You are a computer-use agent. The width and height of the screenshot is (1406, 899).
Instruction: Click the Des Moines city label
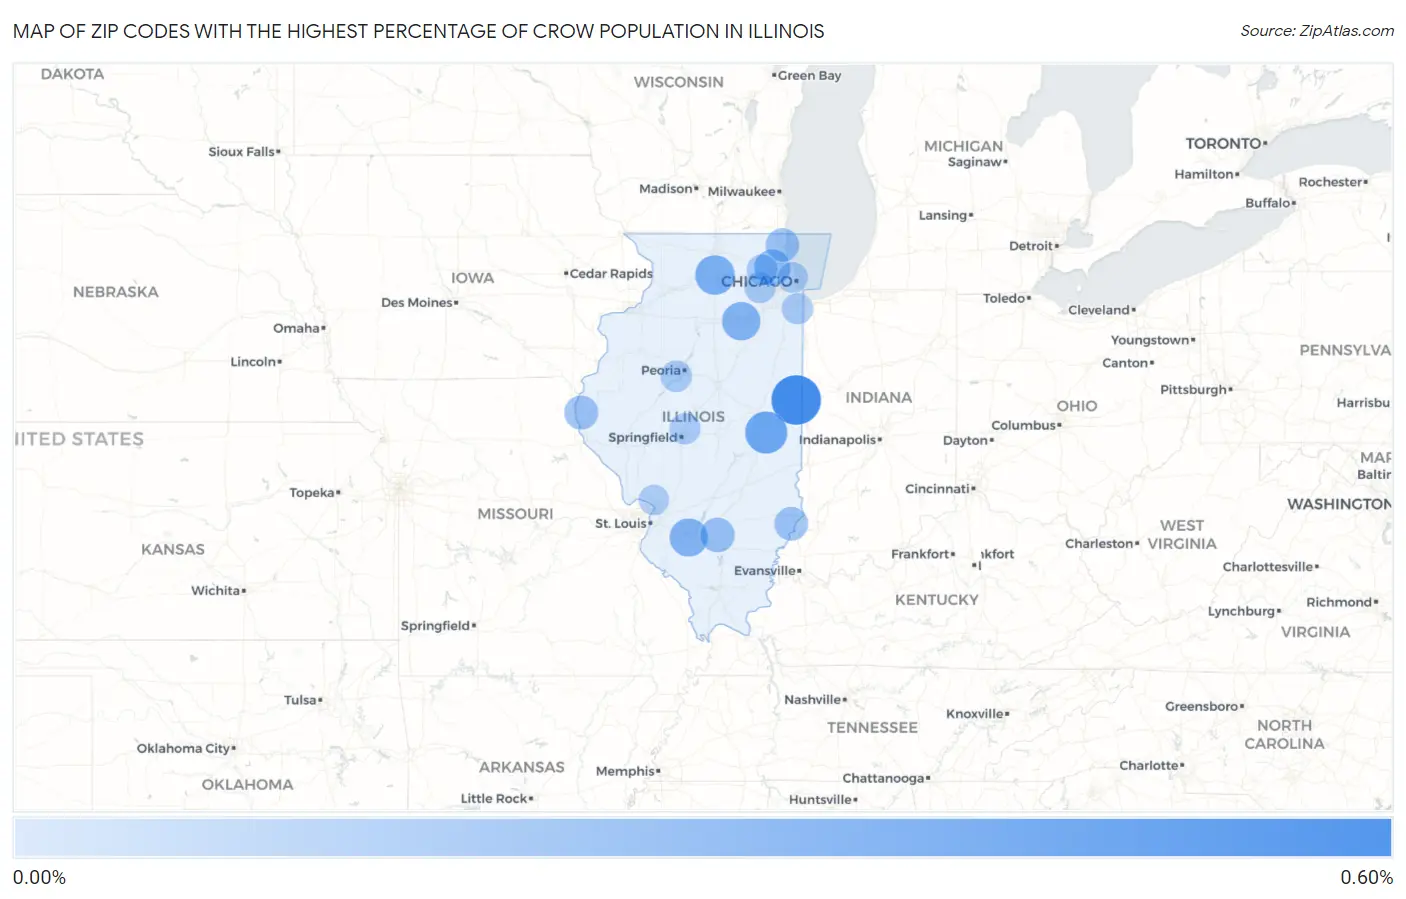point(418,302)
